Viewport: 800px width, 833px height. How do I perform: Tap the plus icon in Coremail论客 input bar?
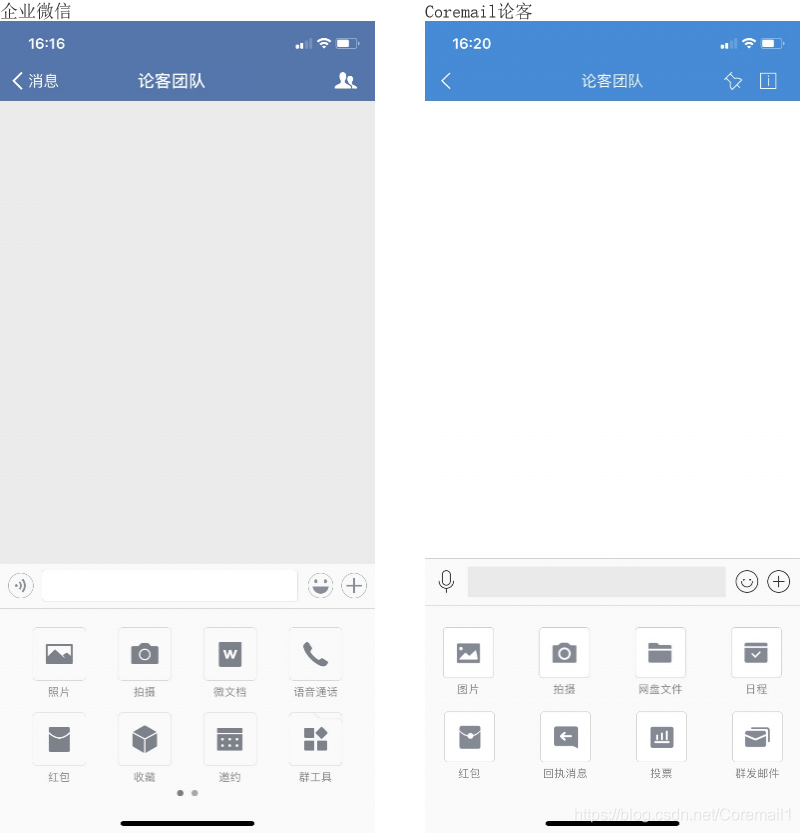click(779, 582)
